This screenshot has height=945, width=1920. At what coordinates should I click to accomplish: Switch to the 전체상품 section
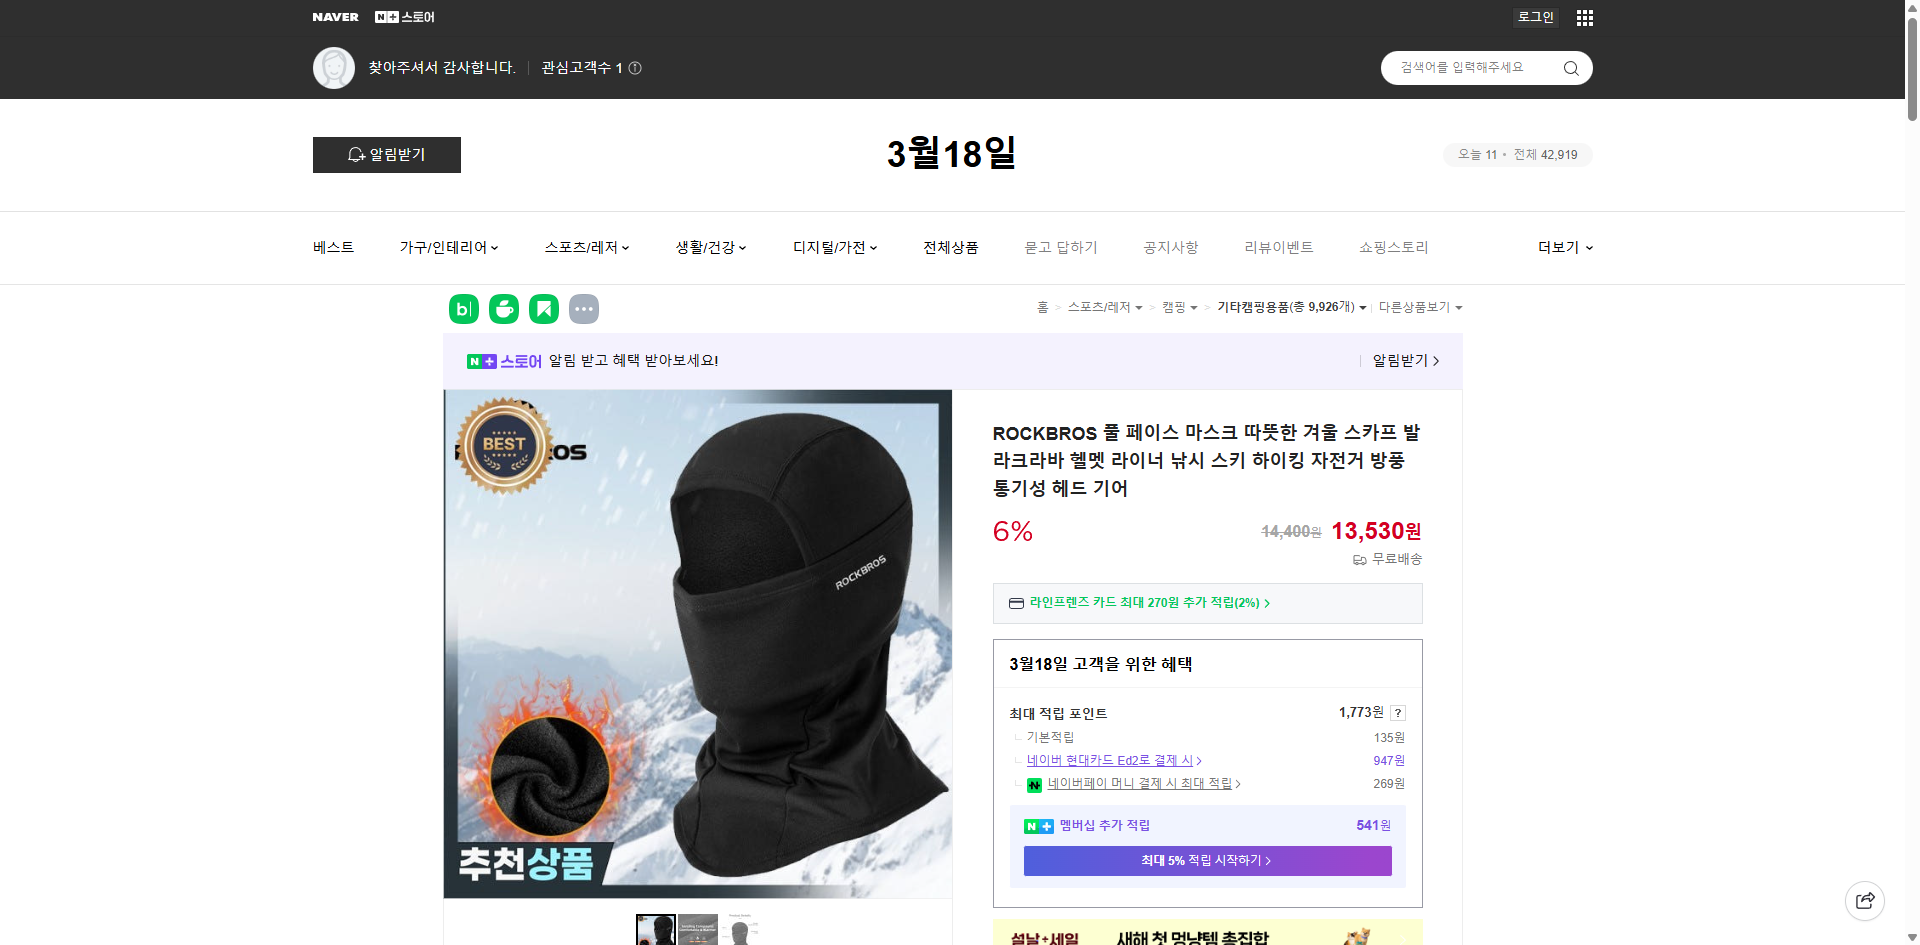pos(950,247)
